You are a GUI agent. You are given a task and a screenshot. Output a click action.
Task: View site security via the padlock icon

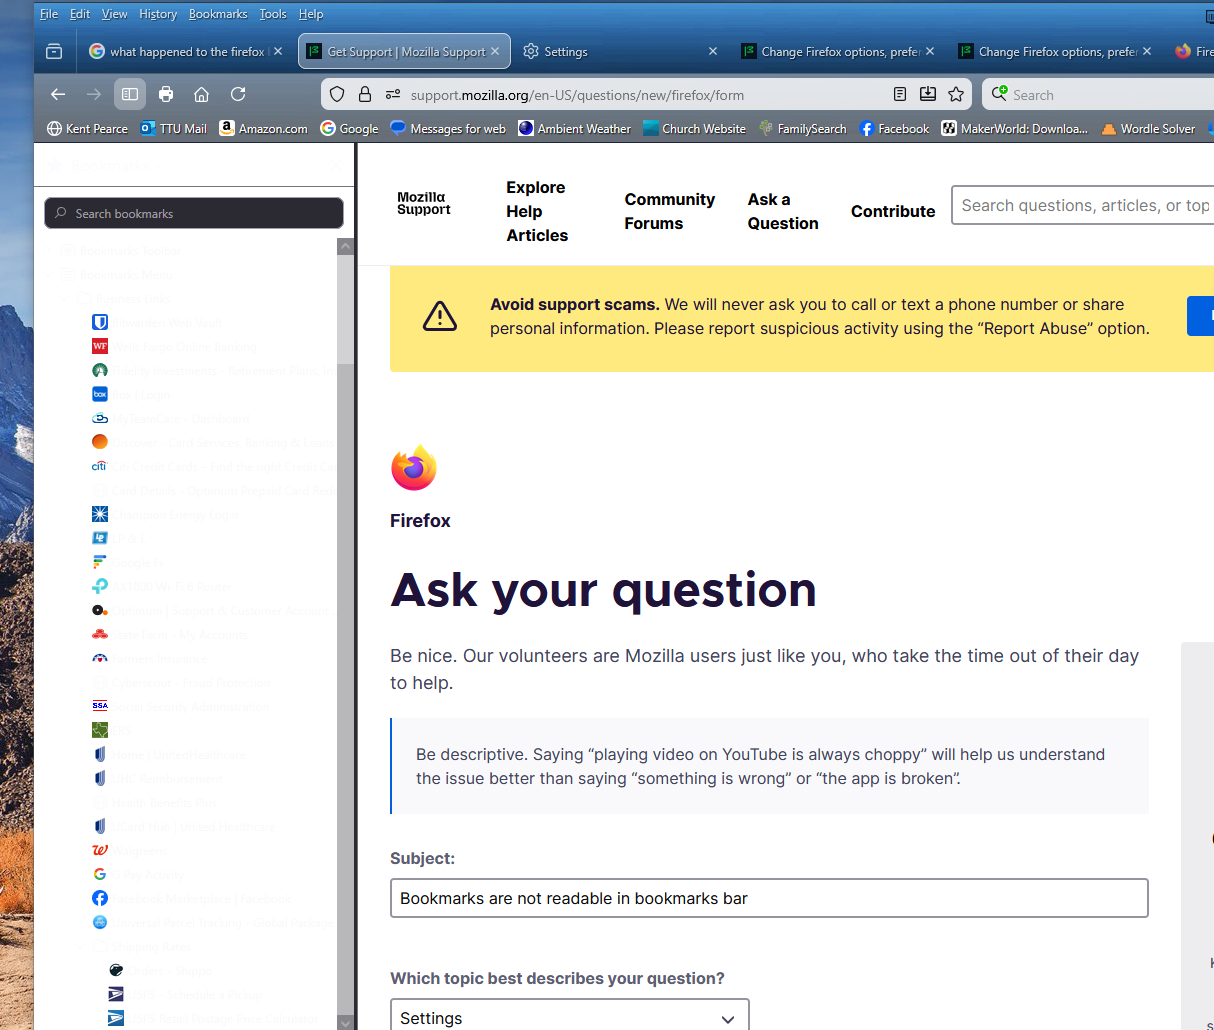point(365,94)
